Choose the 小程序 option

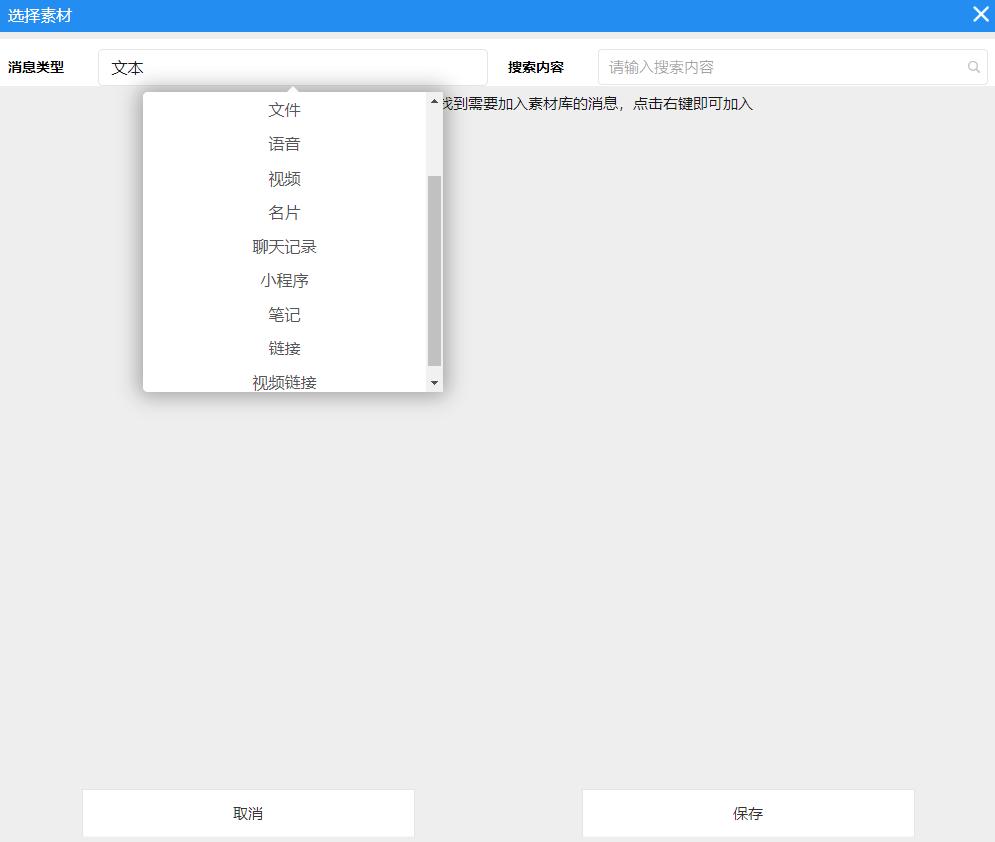tap(284, 280)
